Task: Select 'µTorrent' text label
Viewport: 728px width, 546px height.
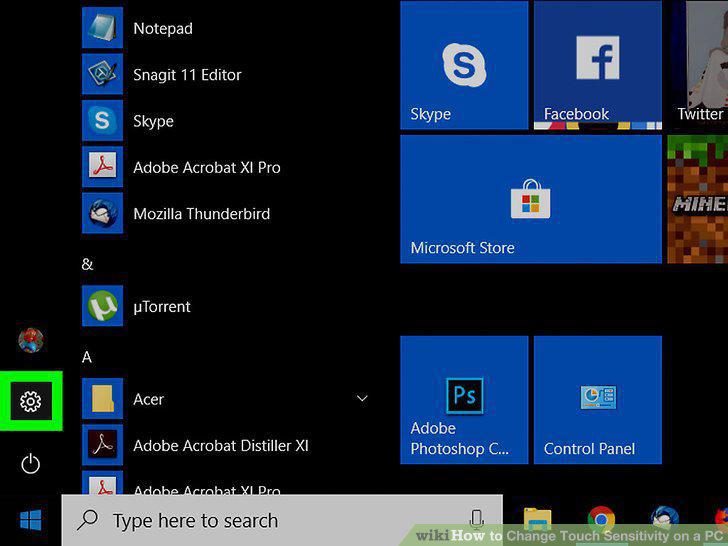Action: pyautogui.click(x=162, y=307)
